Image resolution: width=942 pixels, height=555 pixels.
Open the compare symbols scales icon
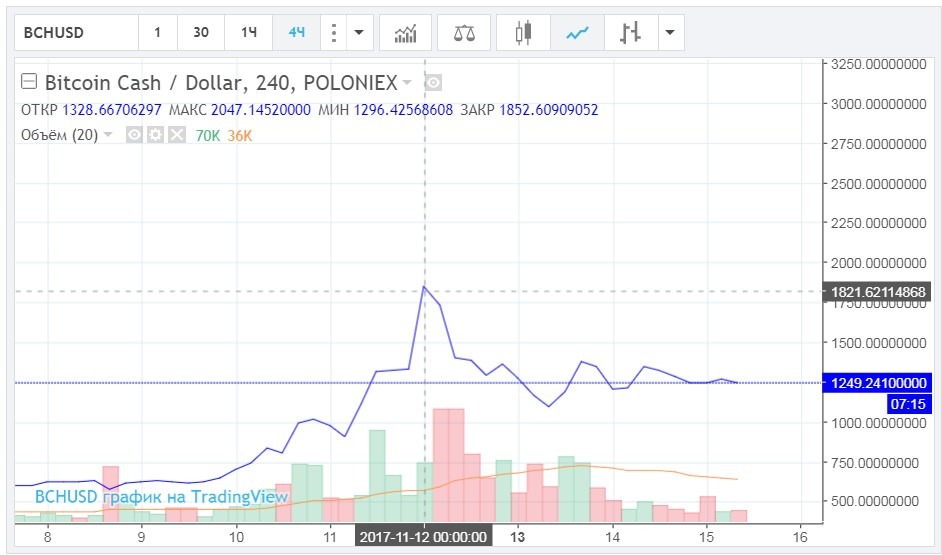464,32
